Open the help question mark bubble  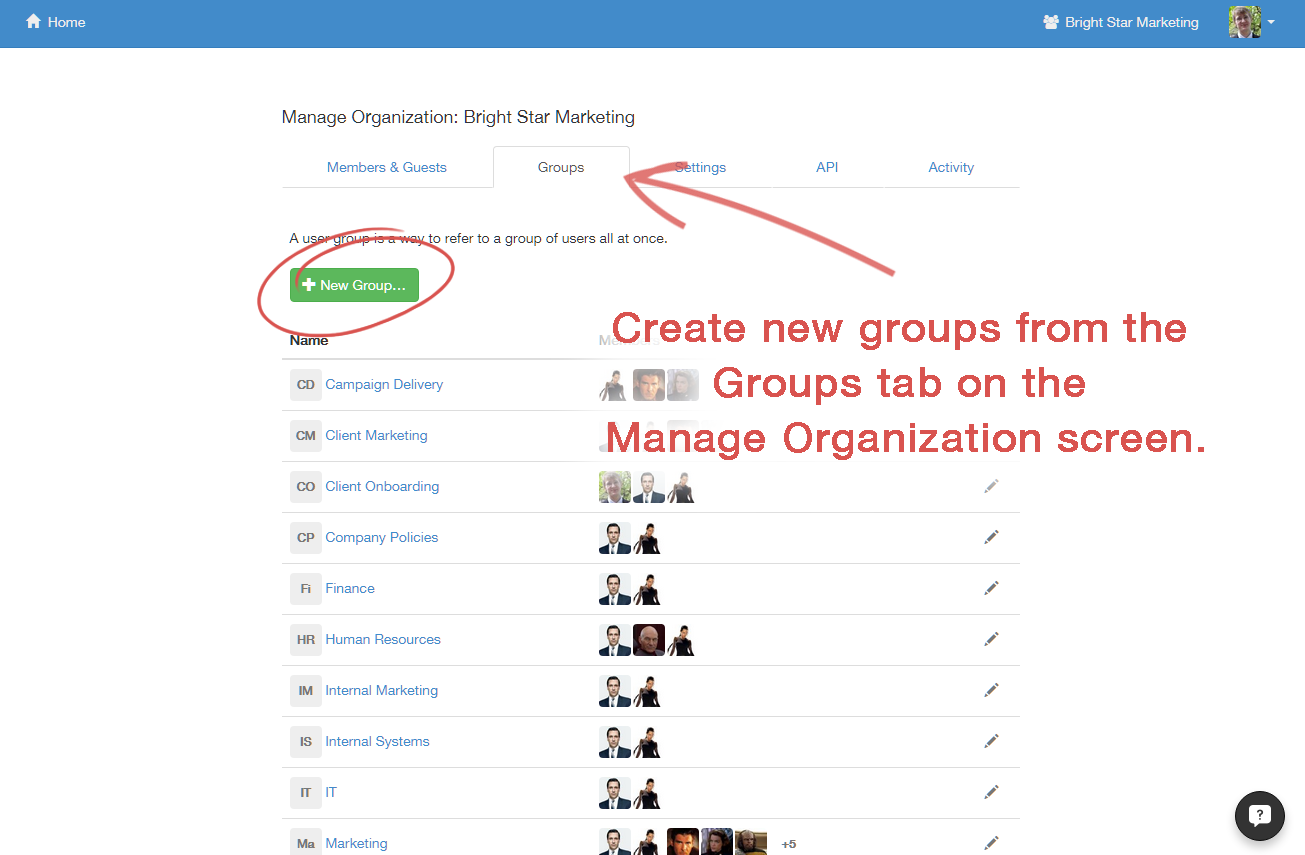pos(1259,815)
